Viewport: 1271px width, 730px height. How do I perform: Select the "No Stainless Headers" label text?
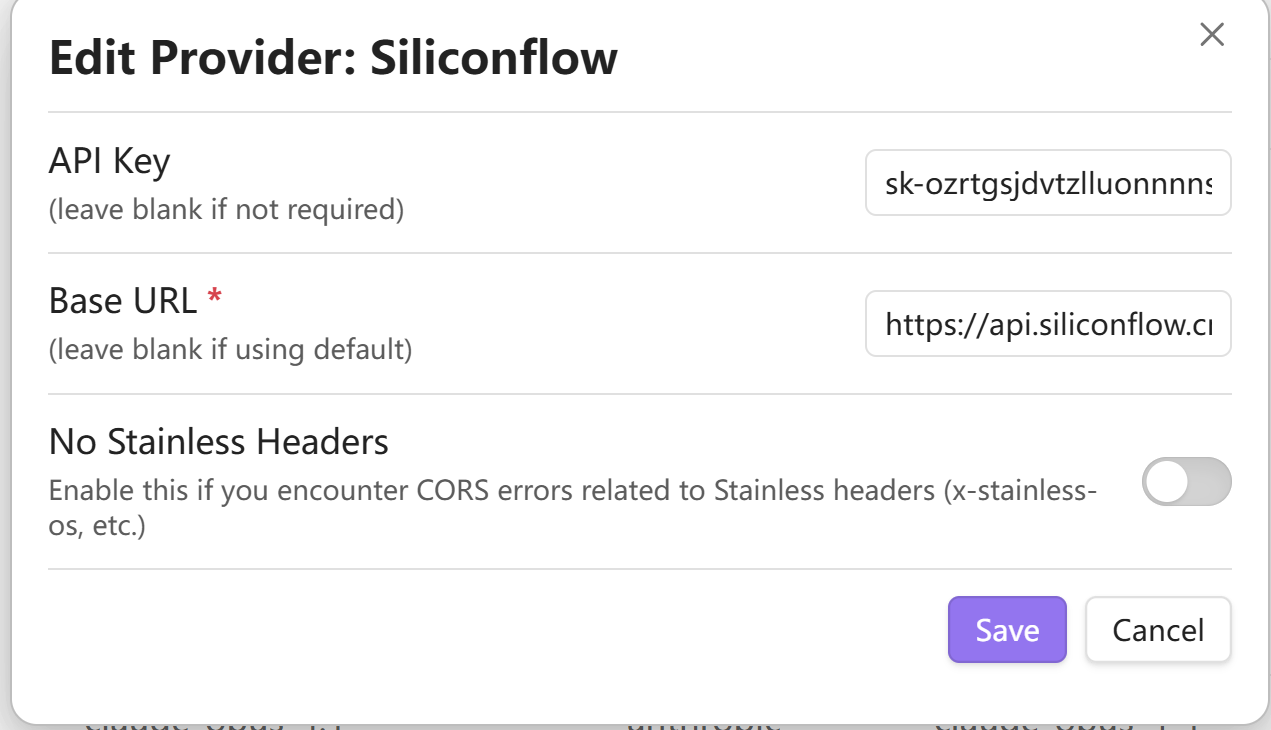coord(219,441)
